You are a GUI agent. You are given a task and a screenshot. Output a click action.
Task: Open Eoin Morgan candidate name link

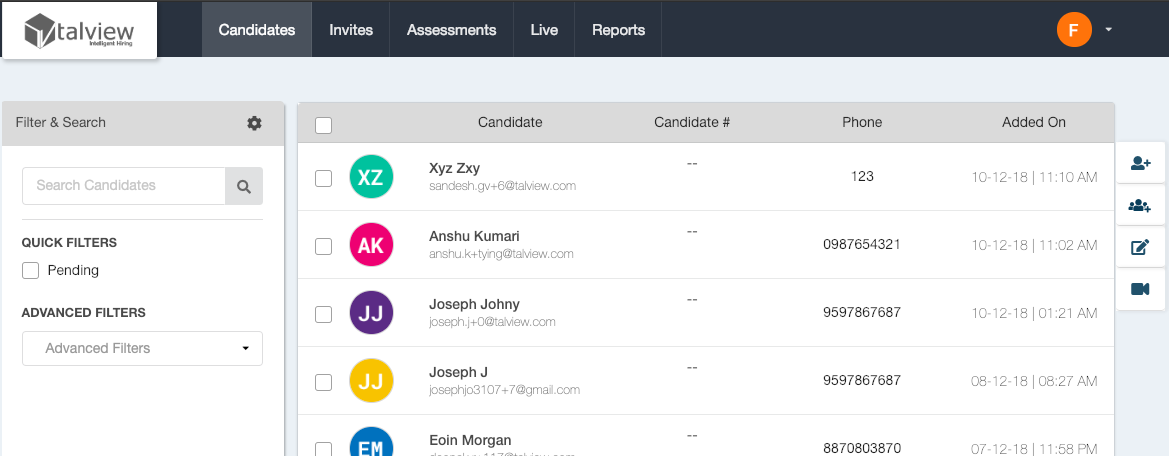coord(470,440)
